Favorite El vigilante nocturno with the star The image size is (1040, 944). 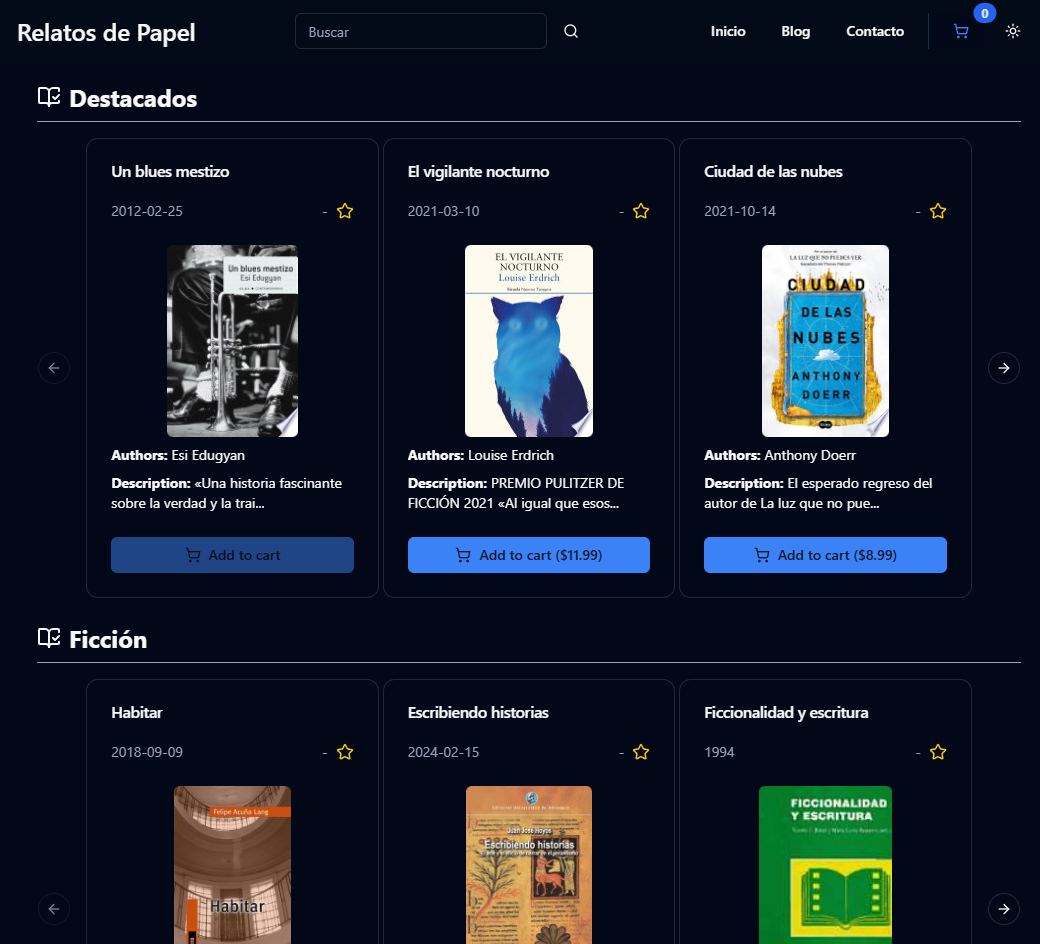(x=641, y=211)
